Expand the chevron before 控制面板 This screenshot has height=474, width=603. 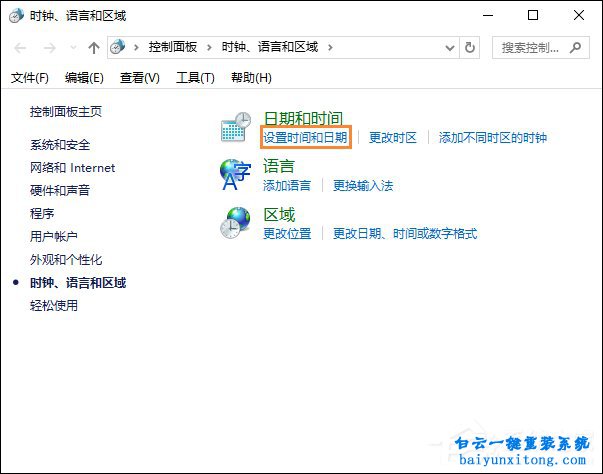(136, 48)
